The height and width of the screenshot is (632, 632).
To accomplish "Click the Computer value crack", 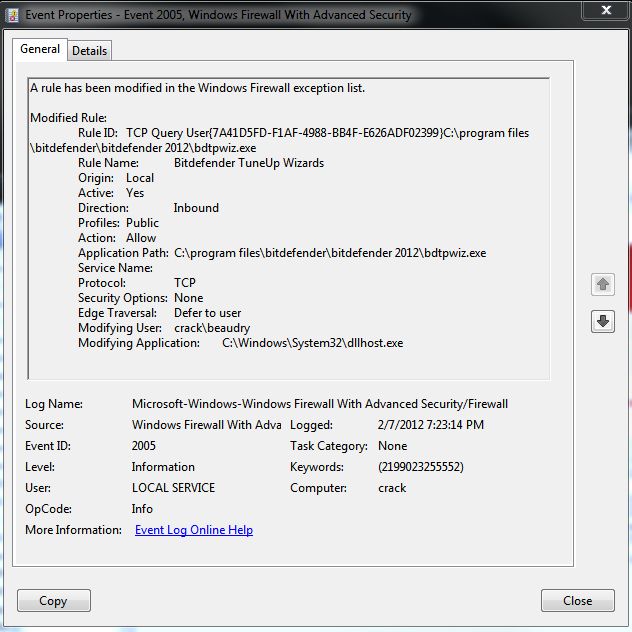I will tap(392, 488).
